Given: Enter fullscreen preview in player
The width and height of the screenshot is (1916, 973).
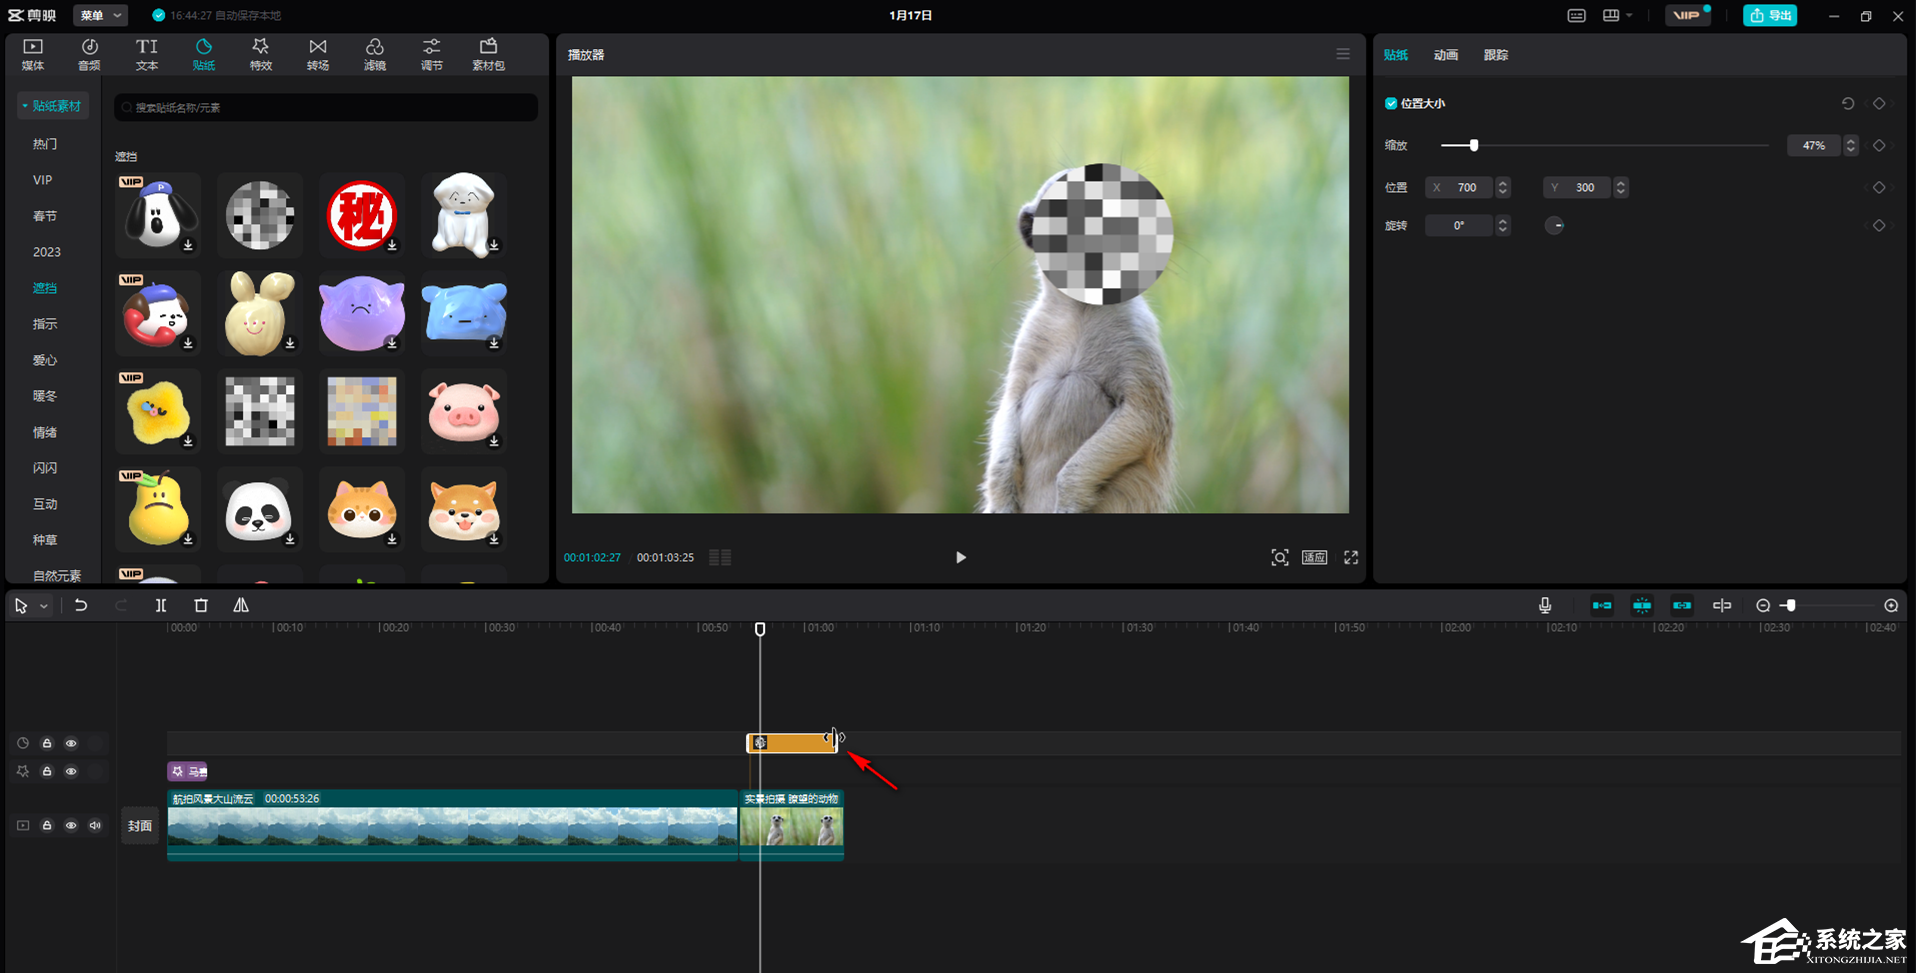Looking at the screenshot, I should tap(1351, 558).
